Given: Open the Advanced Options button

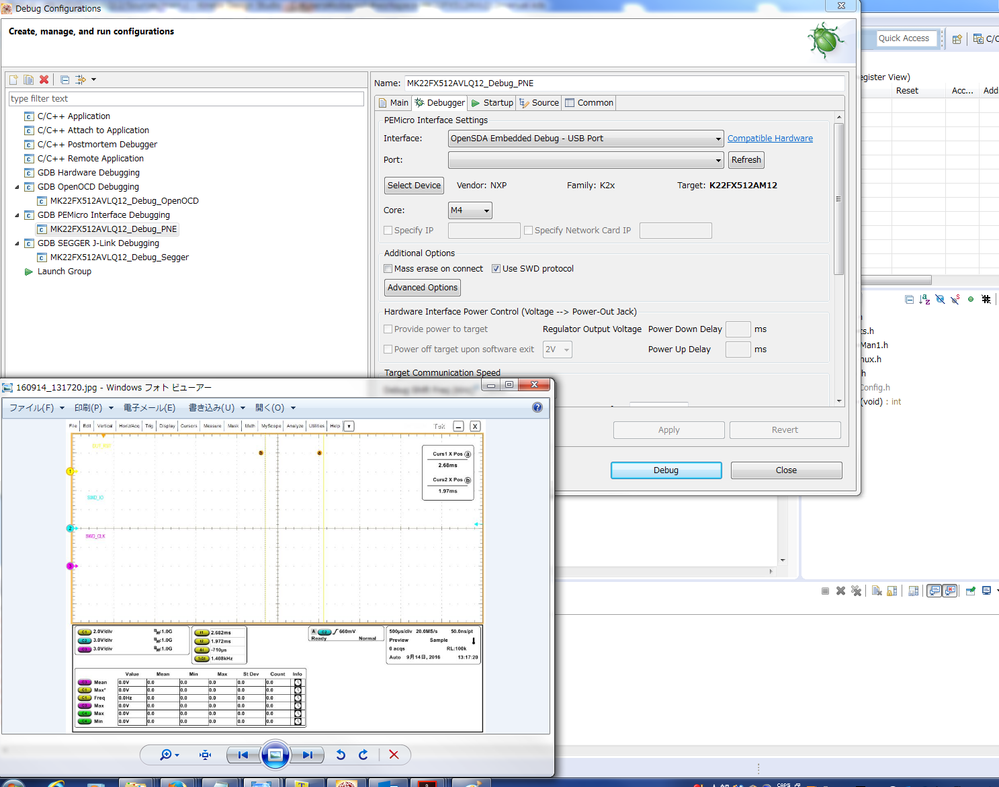Looking at the screenshot, I should 422,287.
